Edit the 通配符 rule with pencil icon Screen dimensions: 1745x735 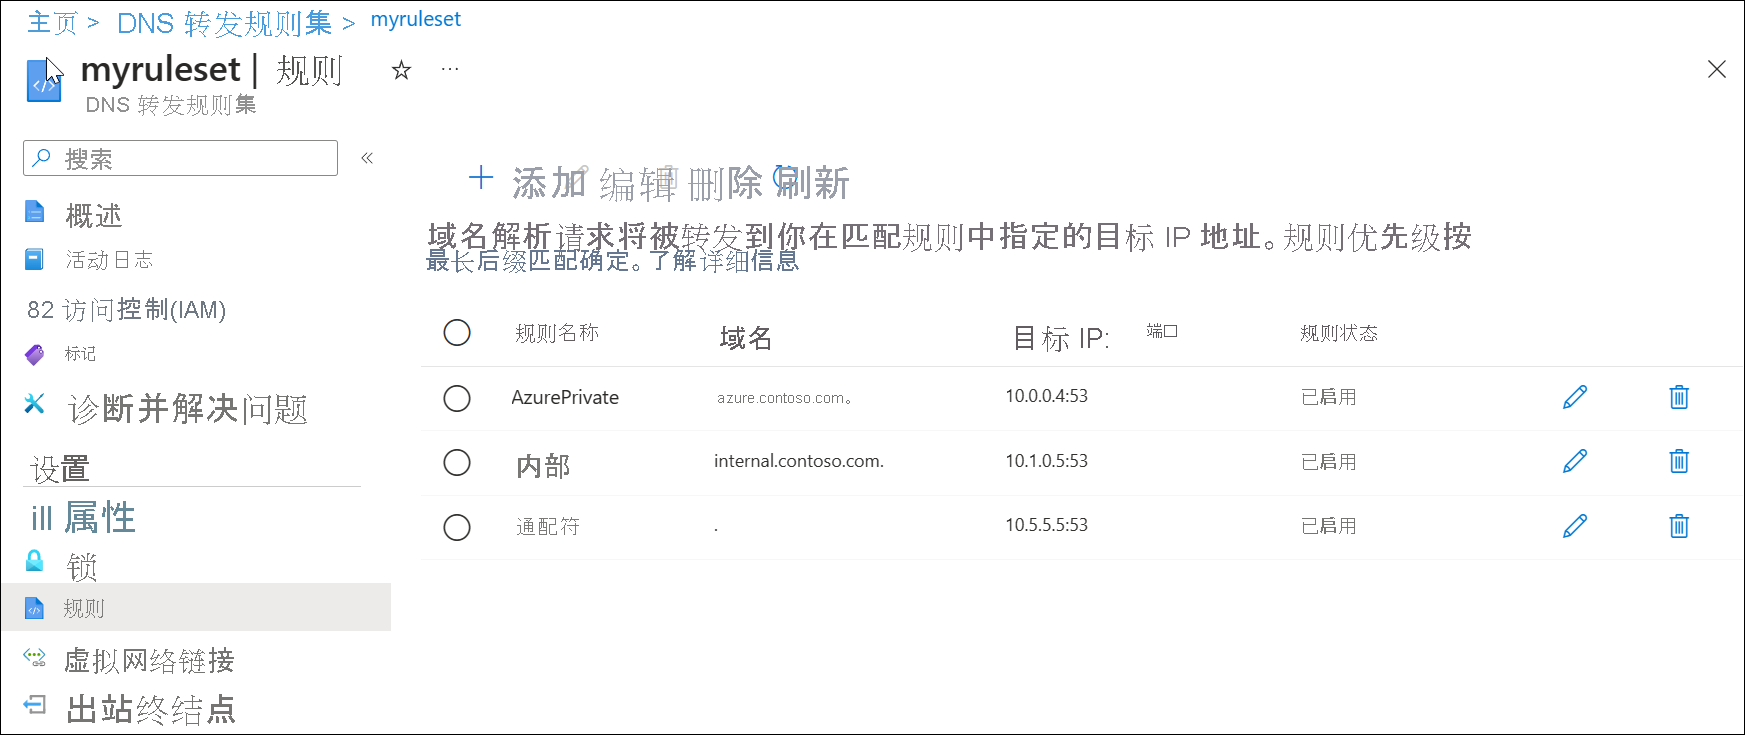tap(1575, 525)
